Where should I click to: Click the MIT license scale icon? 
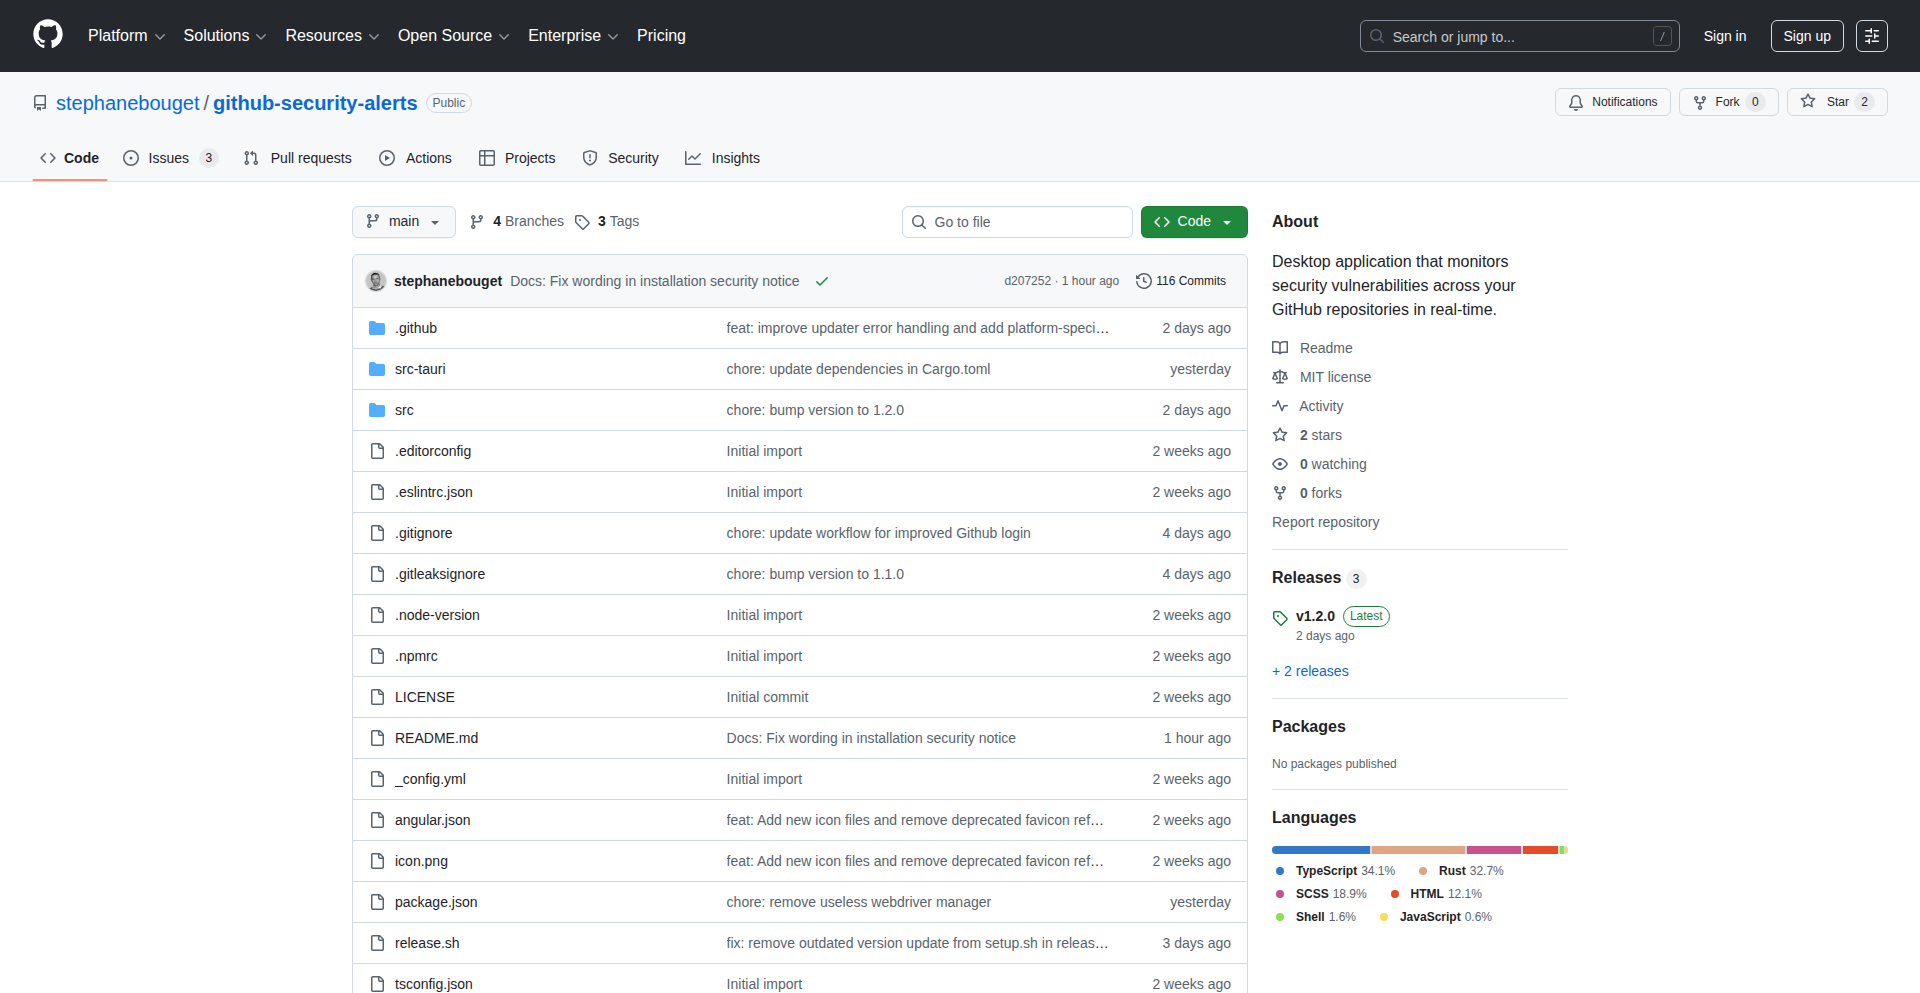[x=1281, y=377]
